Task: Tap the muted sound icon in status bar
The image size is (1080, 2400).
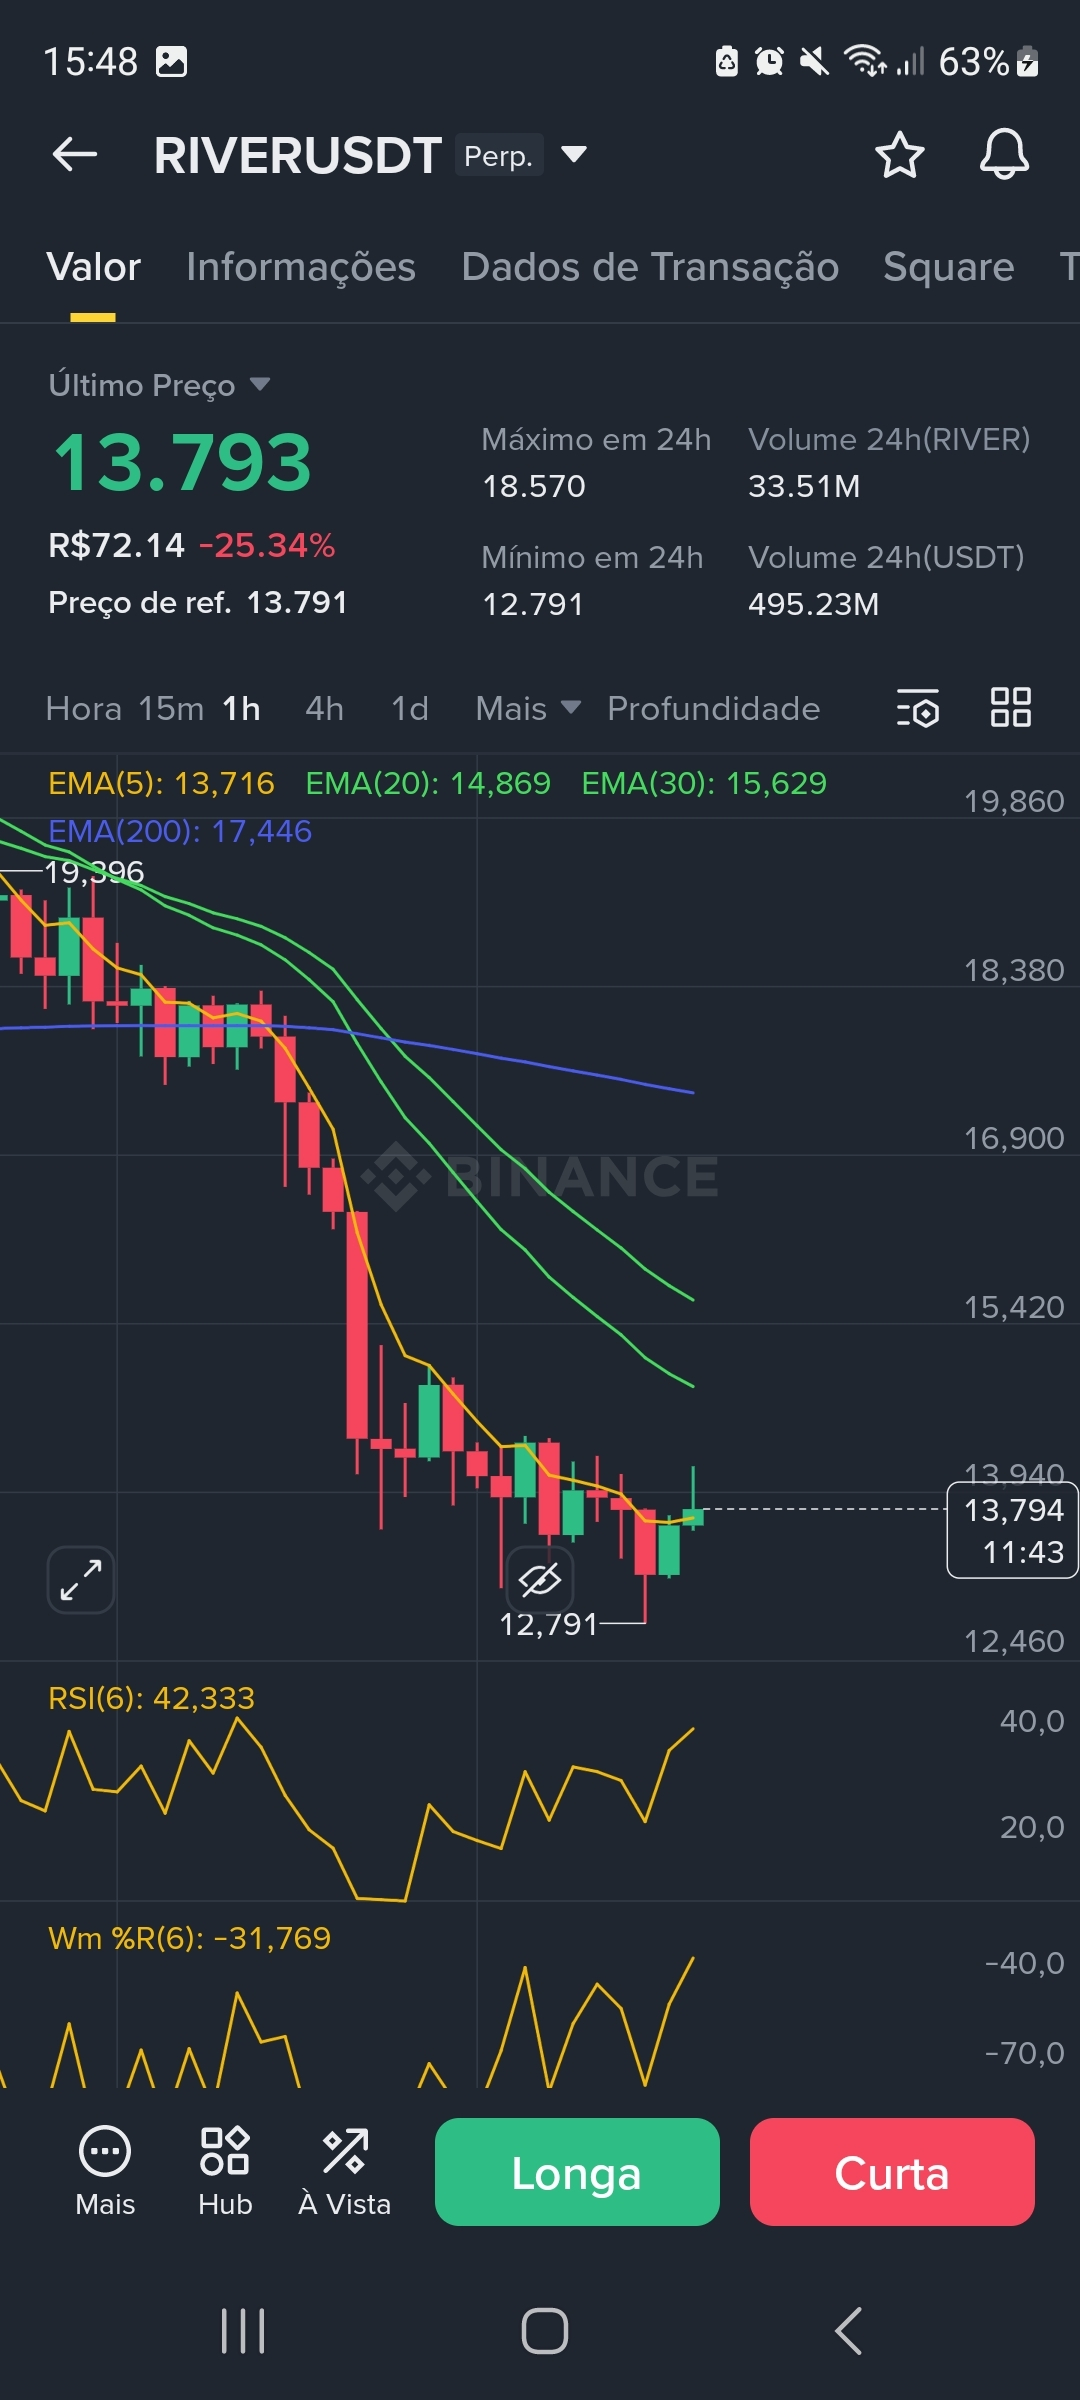Action: pos(814,62)
